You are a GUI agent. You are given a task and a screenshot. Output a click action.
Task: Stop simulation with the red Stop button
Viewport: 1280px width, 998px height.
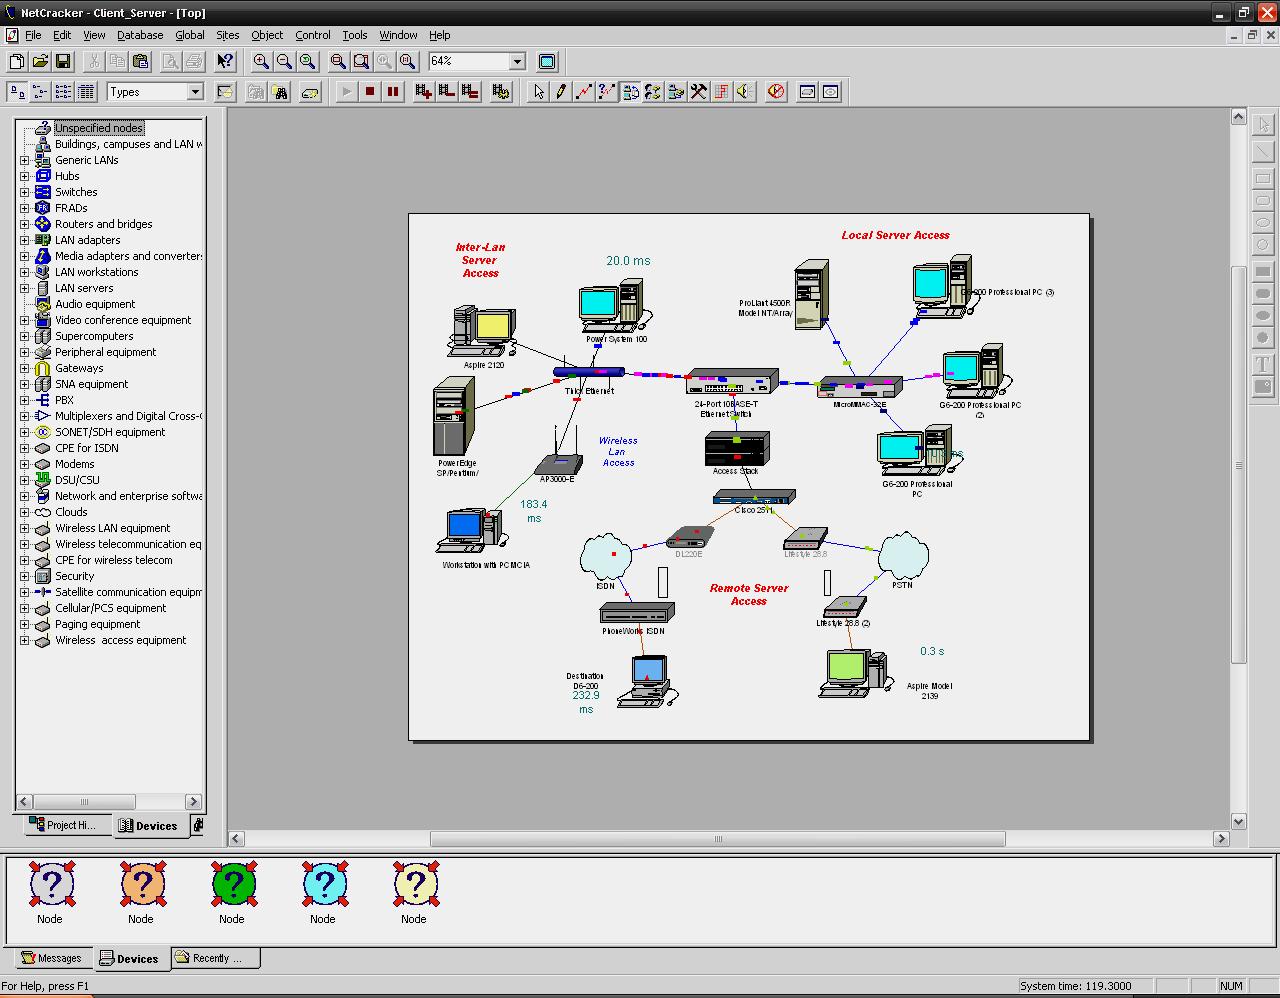pyautogui.click(x=370, y=92)
